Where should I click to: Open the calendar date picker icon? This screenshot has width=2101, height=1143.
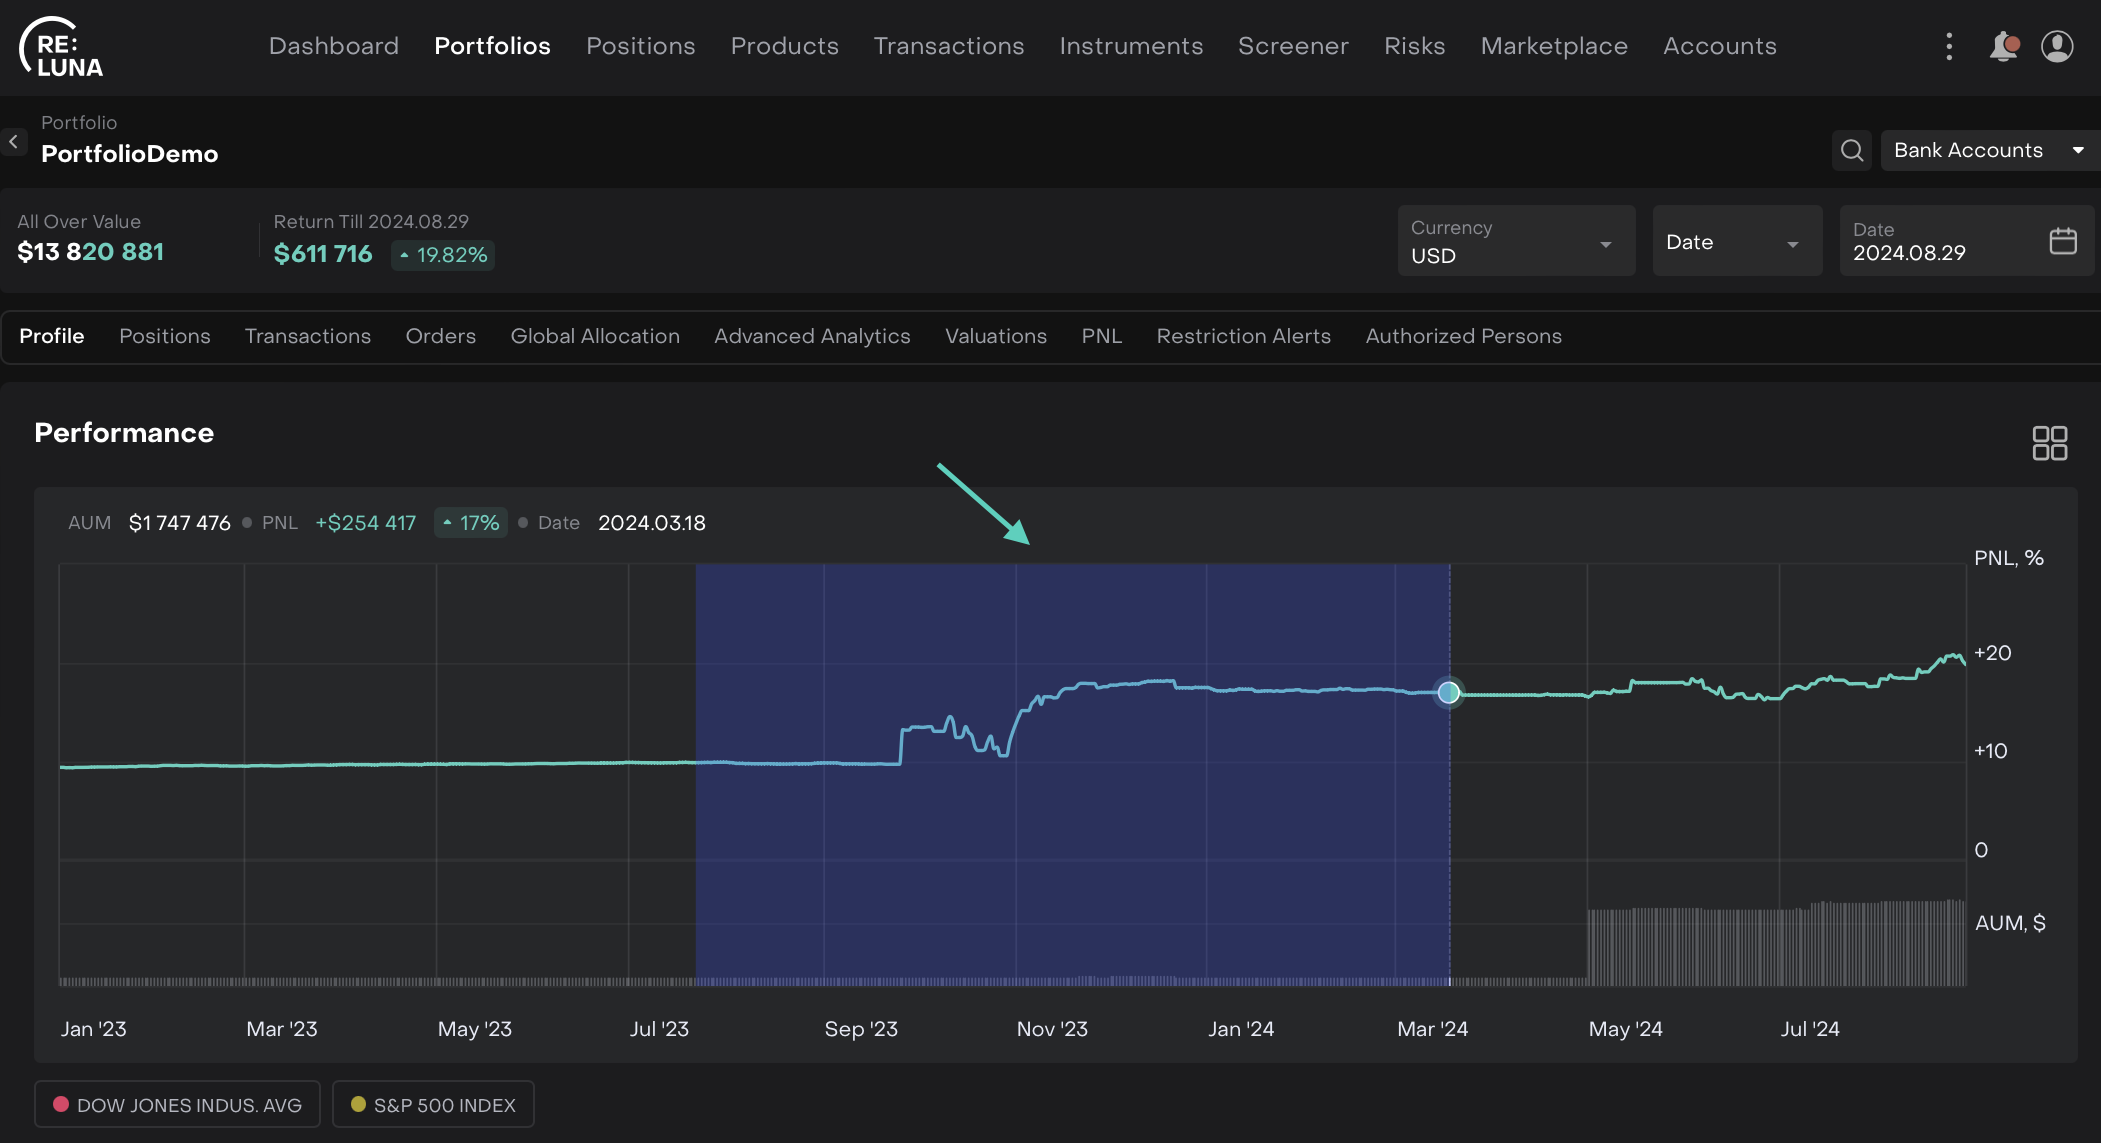tap(2063, 241)
